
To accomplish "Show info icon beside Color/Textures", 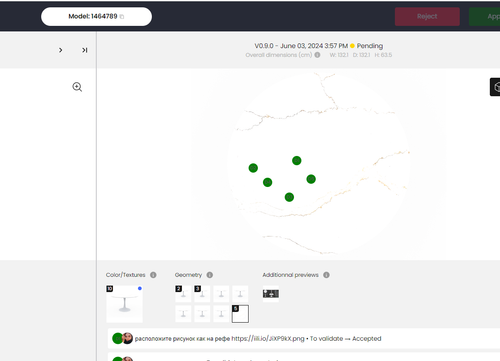I will point(153,275).
